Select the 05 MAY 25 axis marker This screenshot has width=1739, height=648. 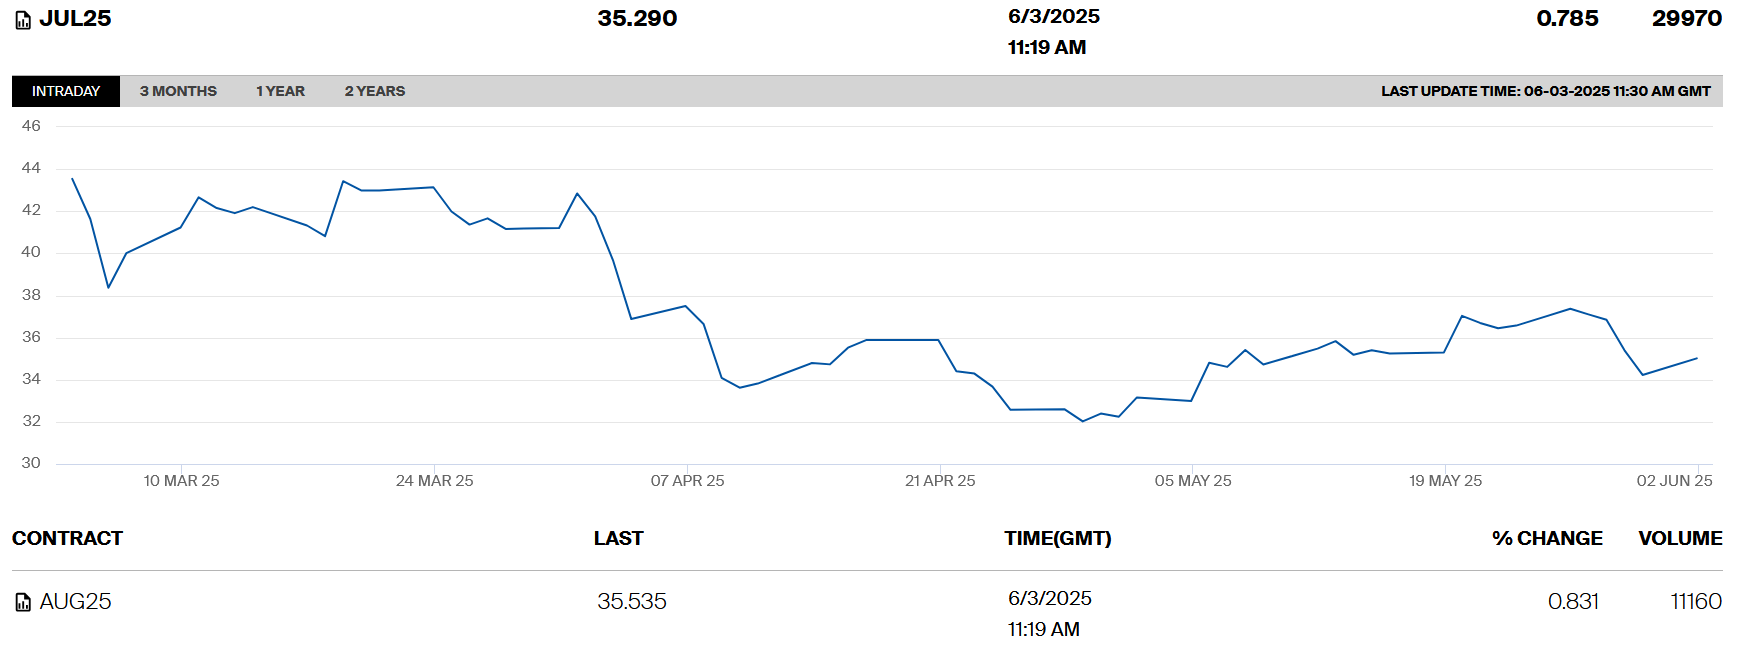1193,481
